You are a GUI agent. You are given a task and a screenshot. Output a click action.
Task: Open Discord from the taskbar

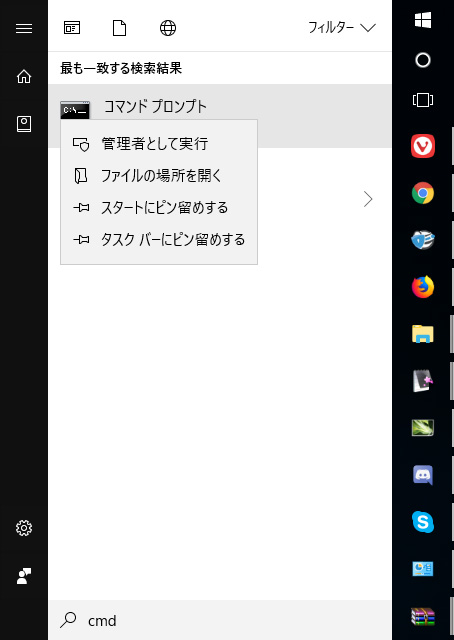tap(423, 475)
